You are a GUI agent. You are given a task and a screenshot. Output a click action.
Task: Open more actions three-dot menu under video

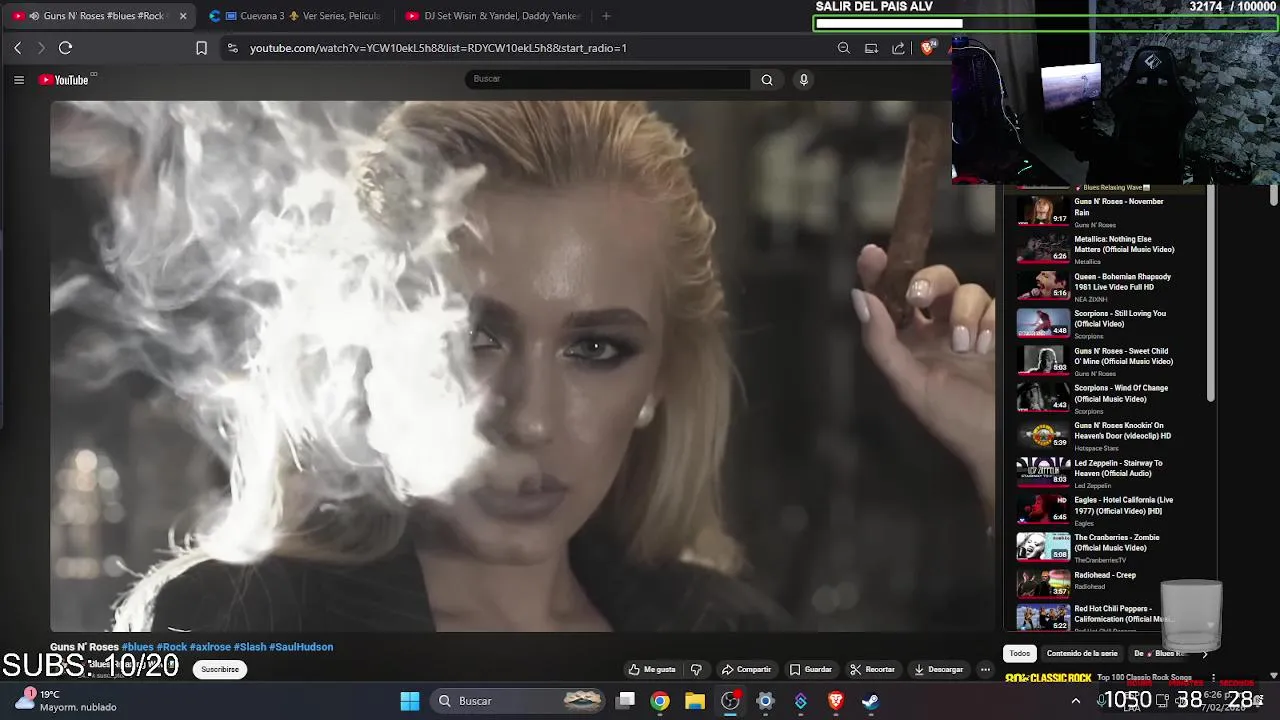985,669
